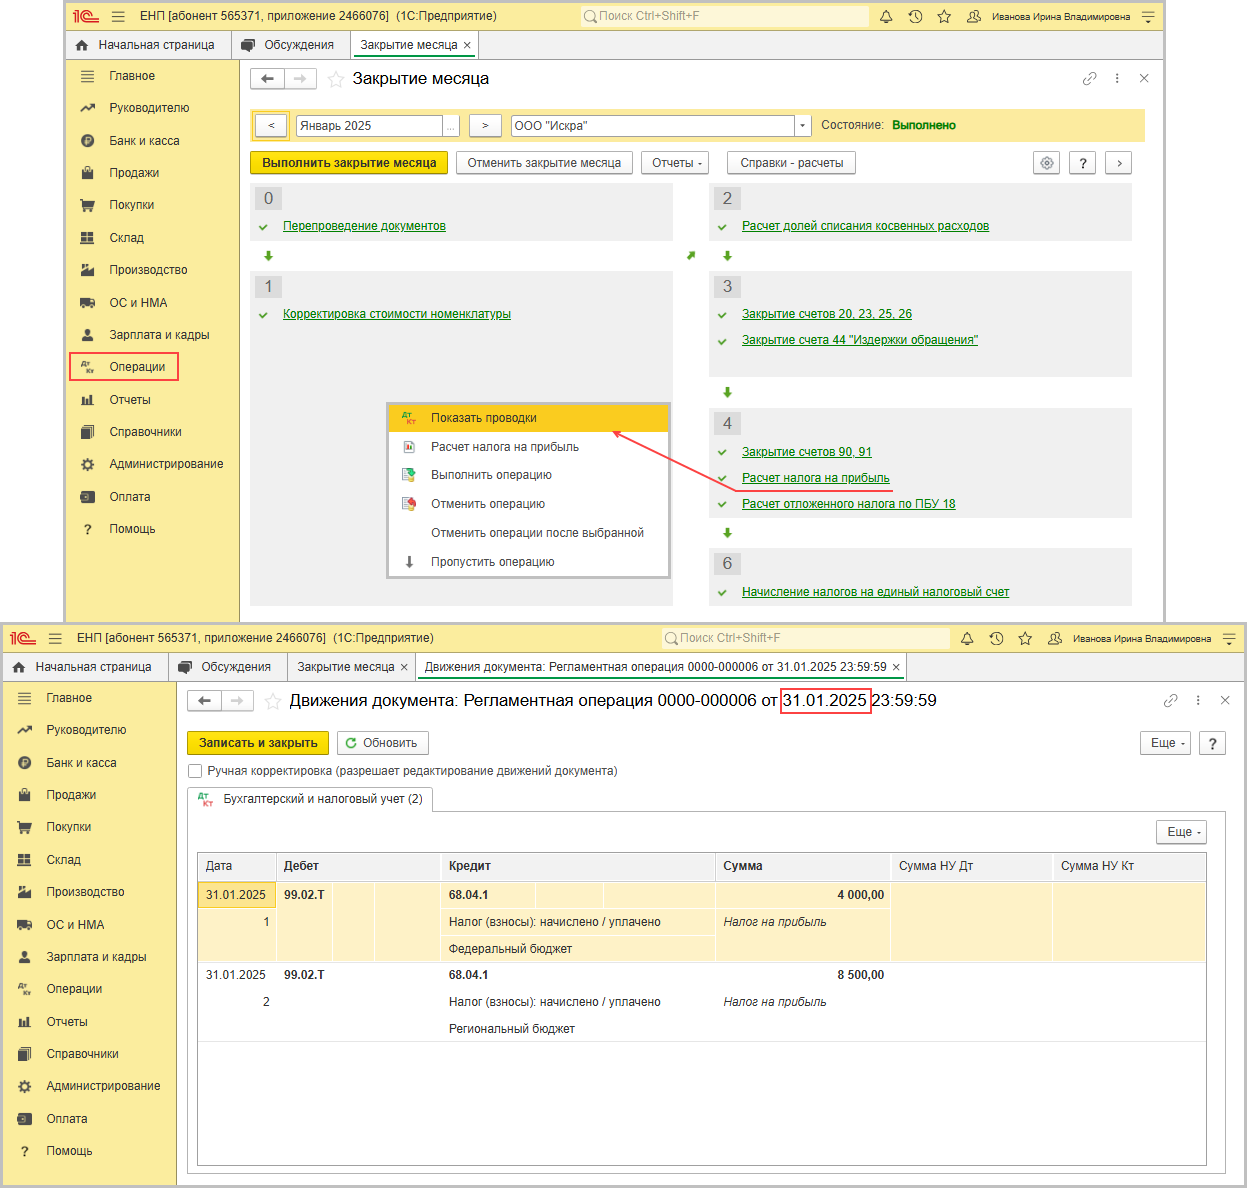Open more options dots in Закрытие месяца form

coord(1117,78)
